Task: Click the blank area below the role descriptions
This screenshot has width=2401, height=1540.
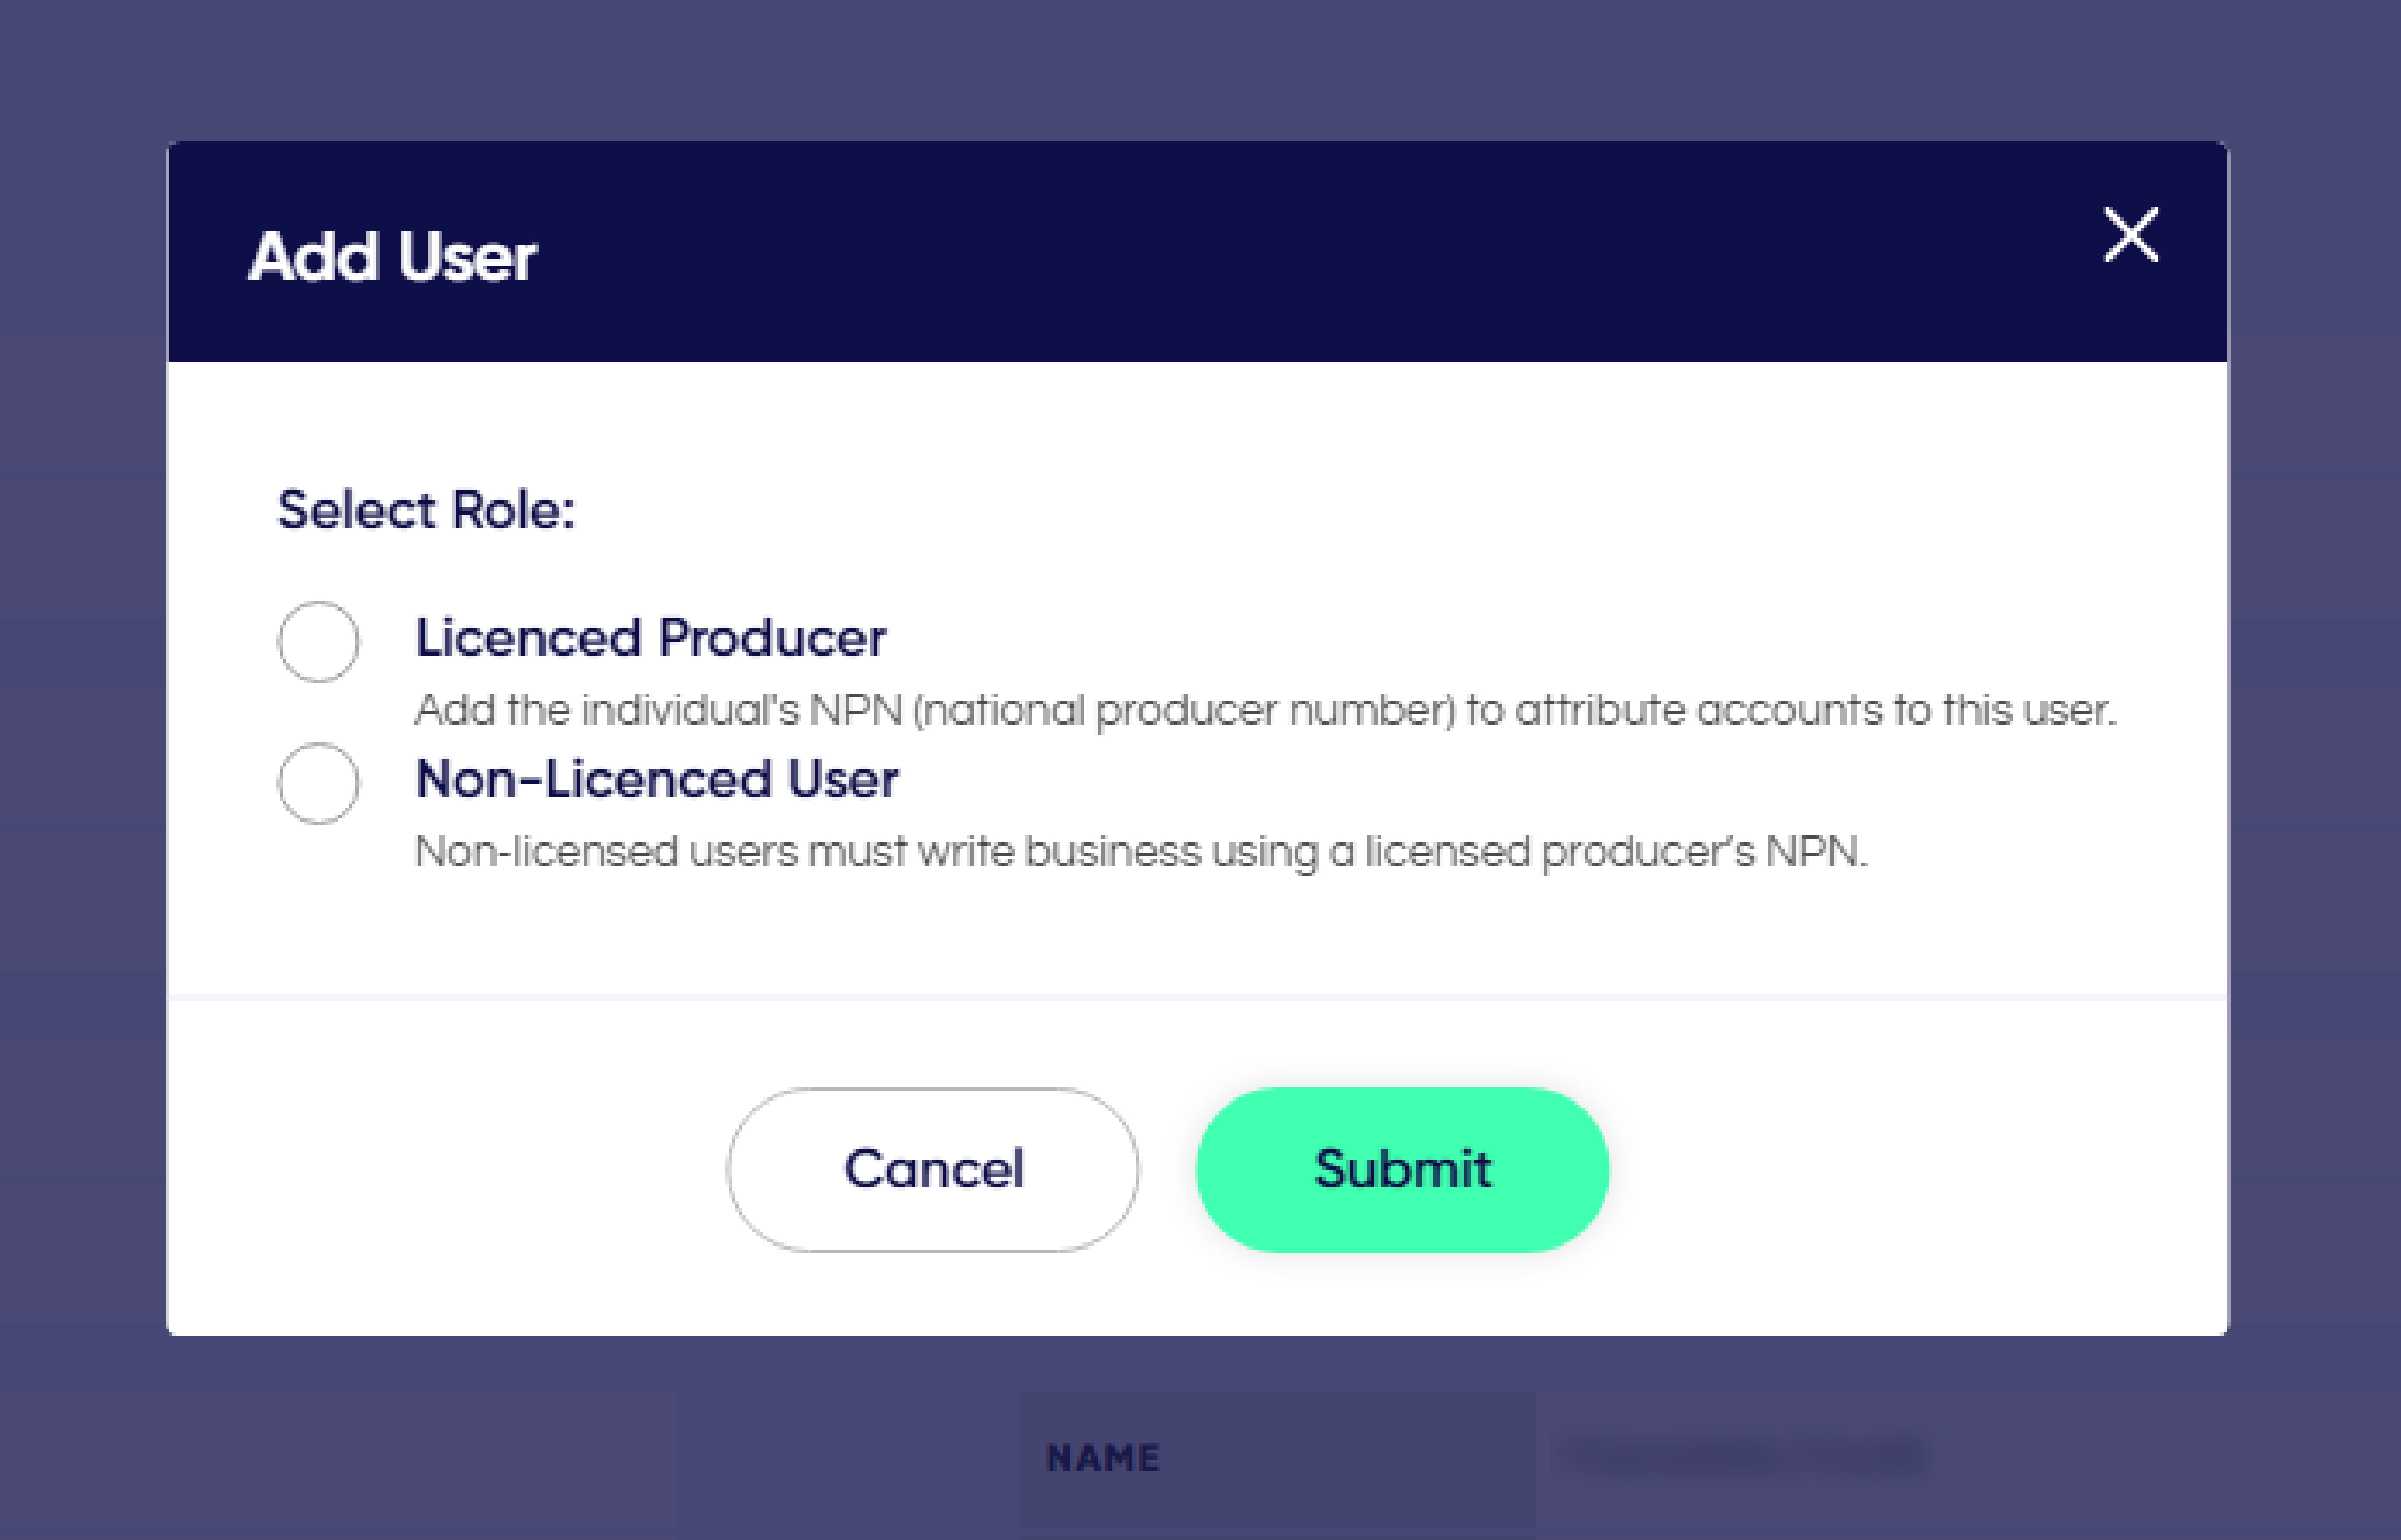Action: pyautogui.click(x=1198, y=935)
